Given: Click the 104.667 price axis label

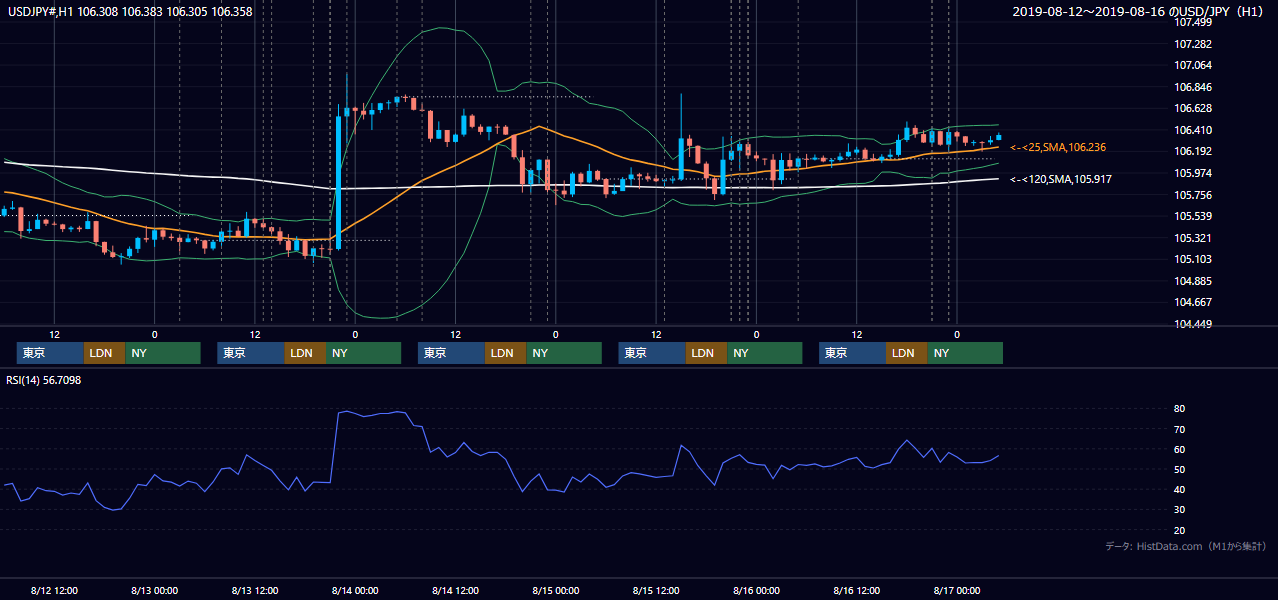Looking at the screenshot, I should pos(1193,302).
